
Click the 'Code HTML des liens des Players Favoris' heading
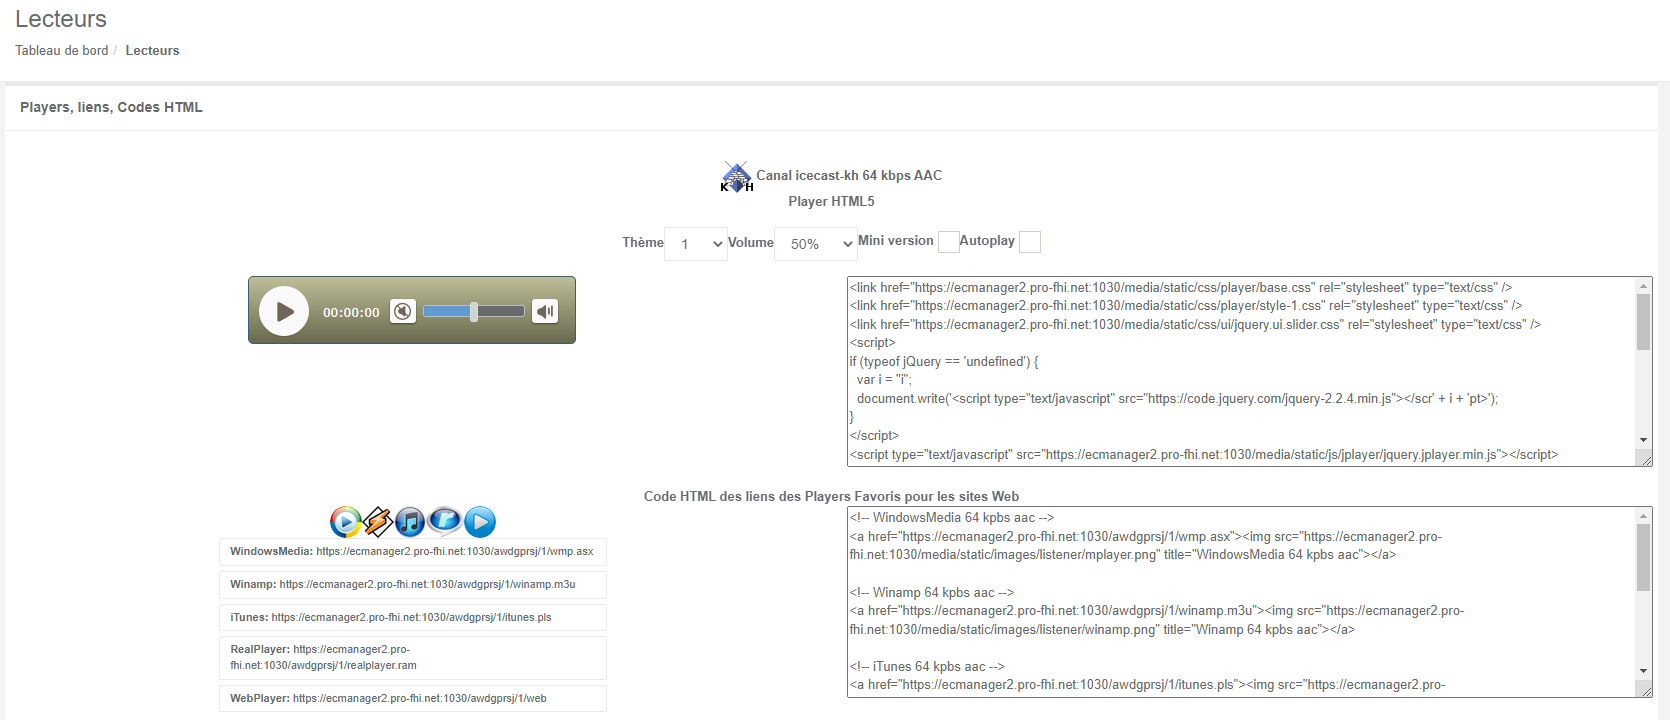[x=831, y=496]
